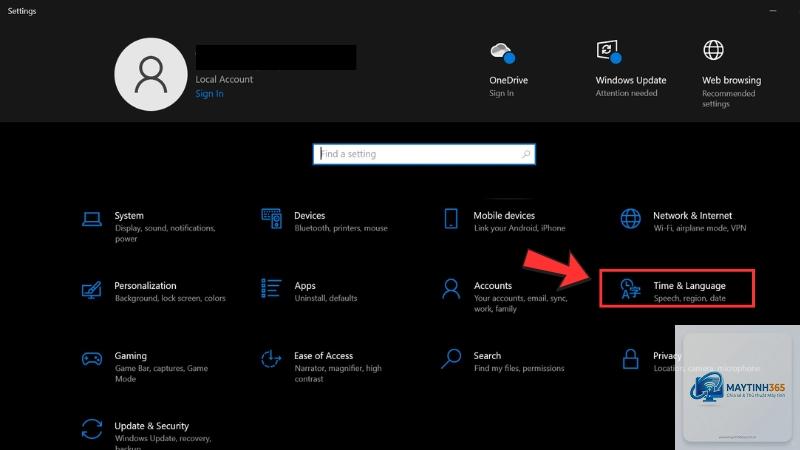Click 'Sign In' text under OneDrive
This screenshot has height=450, width=800.
pos(501,93)
